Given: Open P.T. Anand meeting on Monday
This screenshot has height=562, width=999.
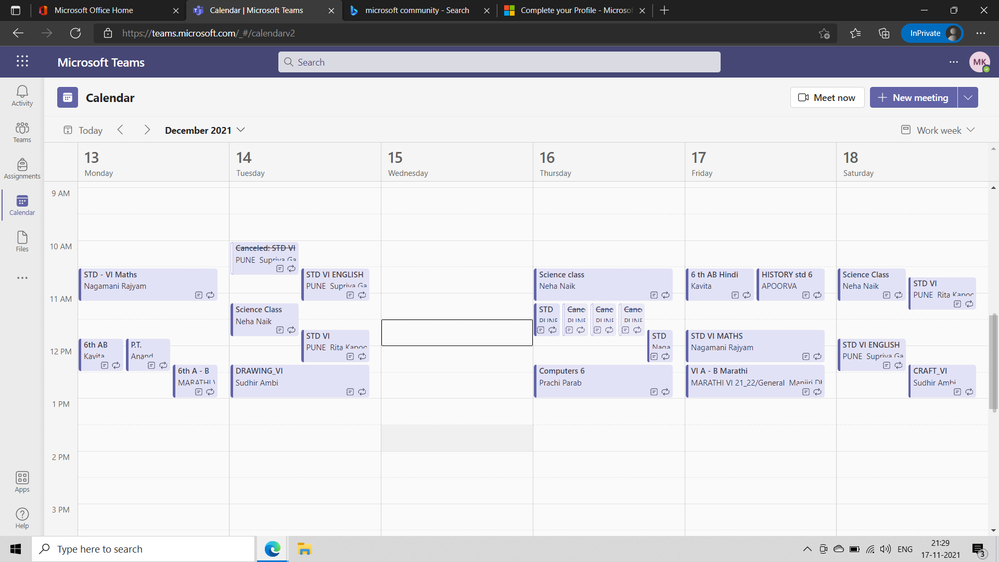Looking at the screenshot, I should coord(148,354).
